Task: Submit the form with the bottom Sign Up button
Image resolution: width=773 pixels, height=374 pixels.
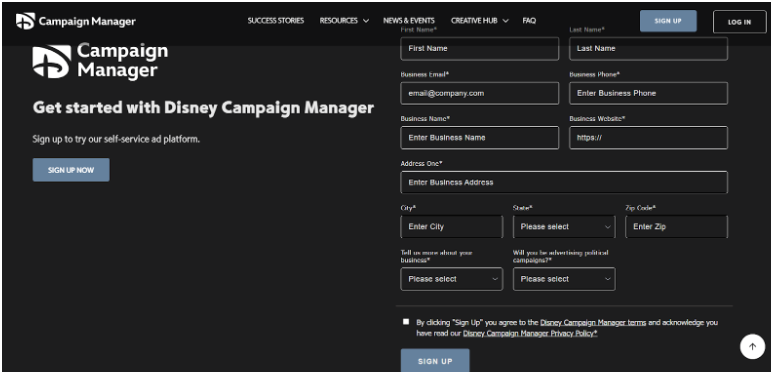Action: [435, 361]
